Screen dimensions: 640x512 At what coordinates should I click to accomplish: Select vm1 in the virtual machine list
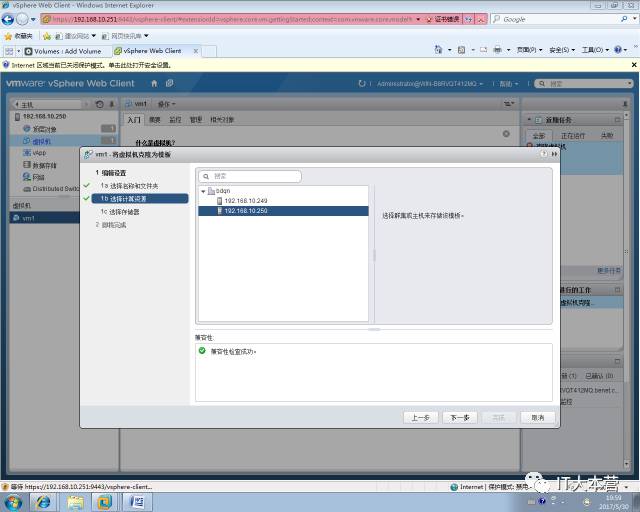pyautogui.click(x=44, y=218)
